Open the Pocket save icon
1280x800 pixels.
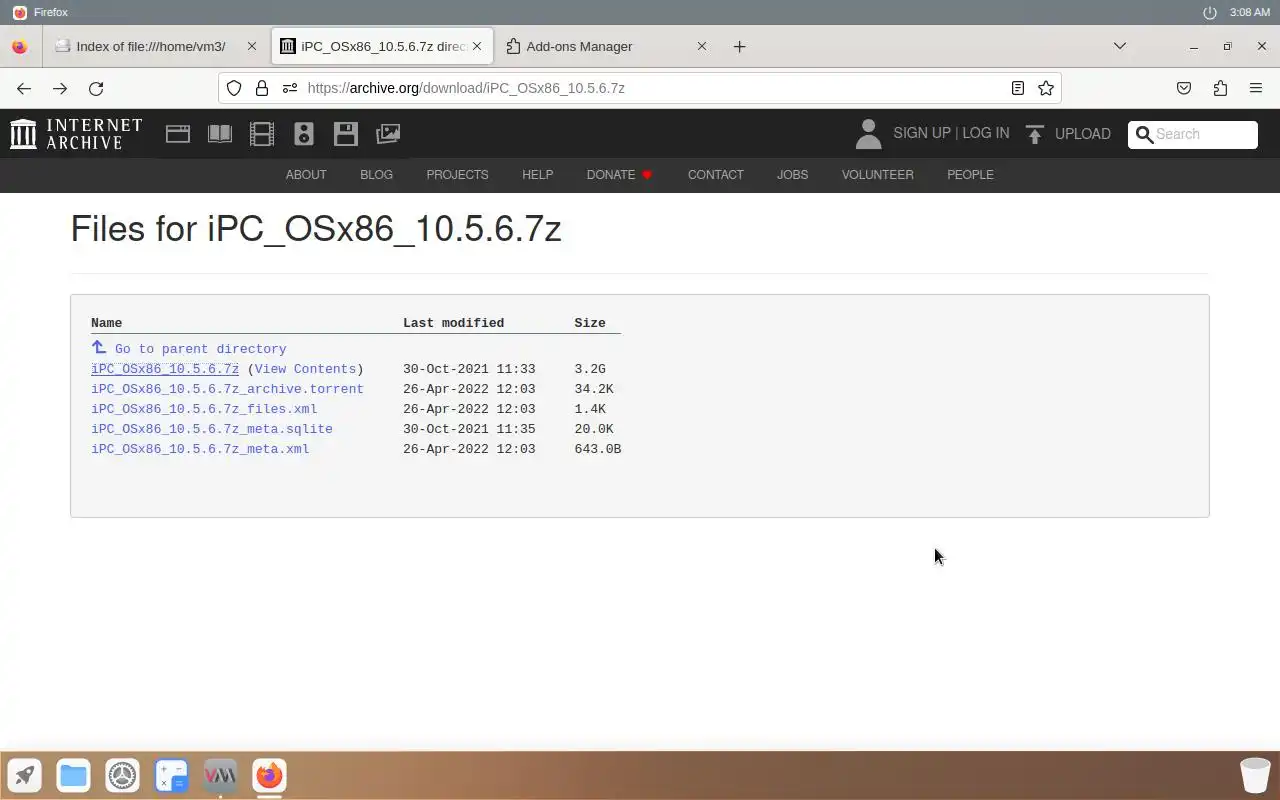(1184, 88)
